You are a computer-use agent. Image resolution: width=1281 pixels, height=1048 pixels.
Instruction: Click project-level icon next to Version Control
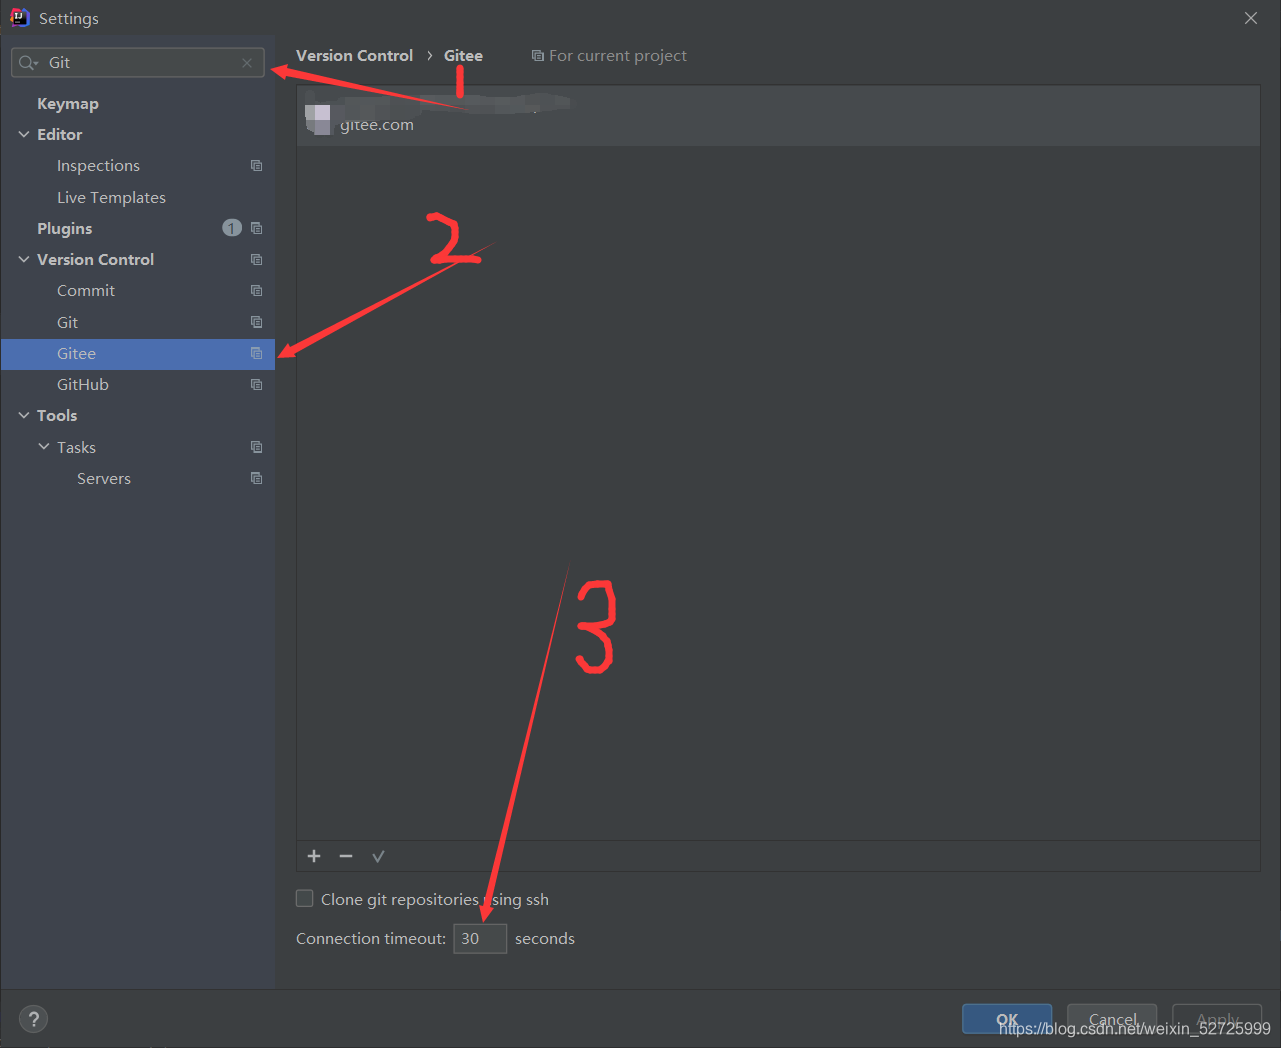click(x=257, y=259)
